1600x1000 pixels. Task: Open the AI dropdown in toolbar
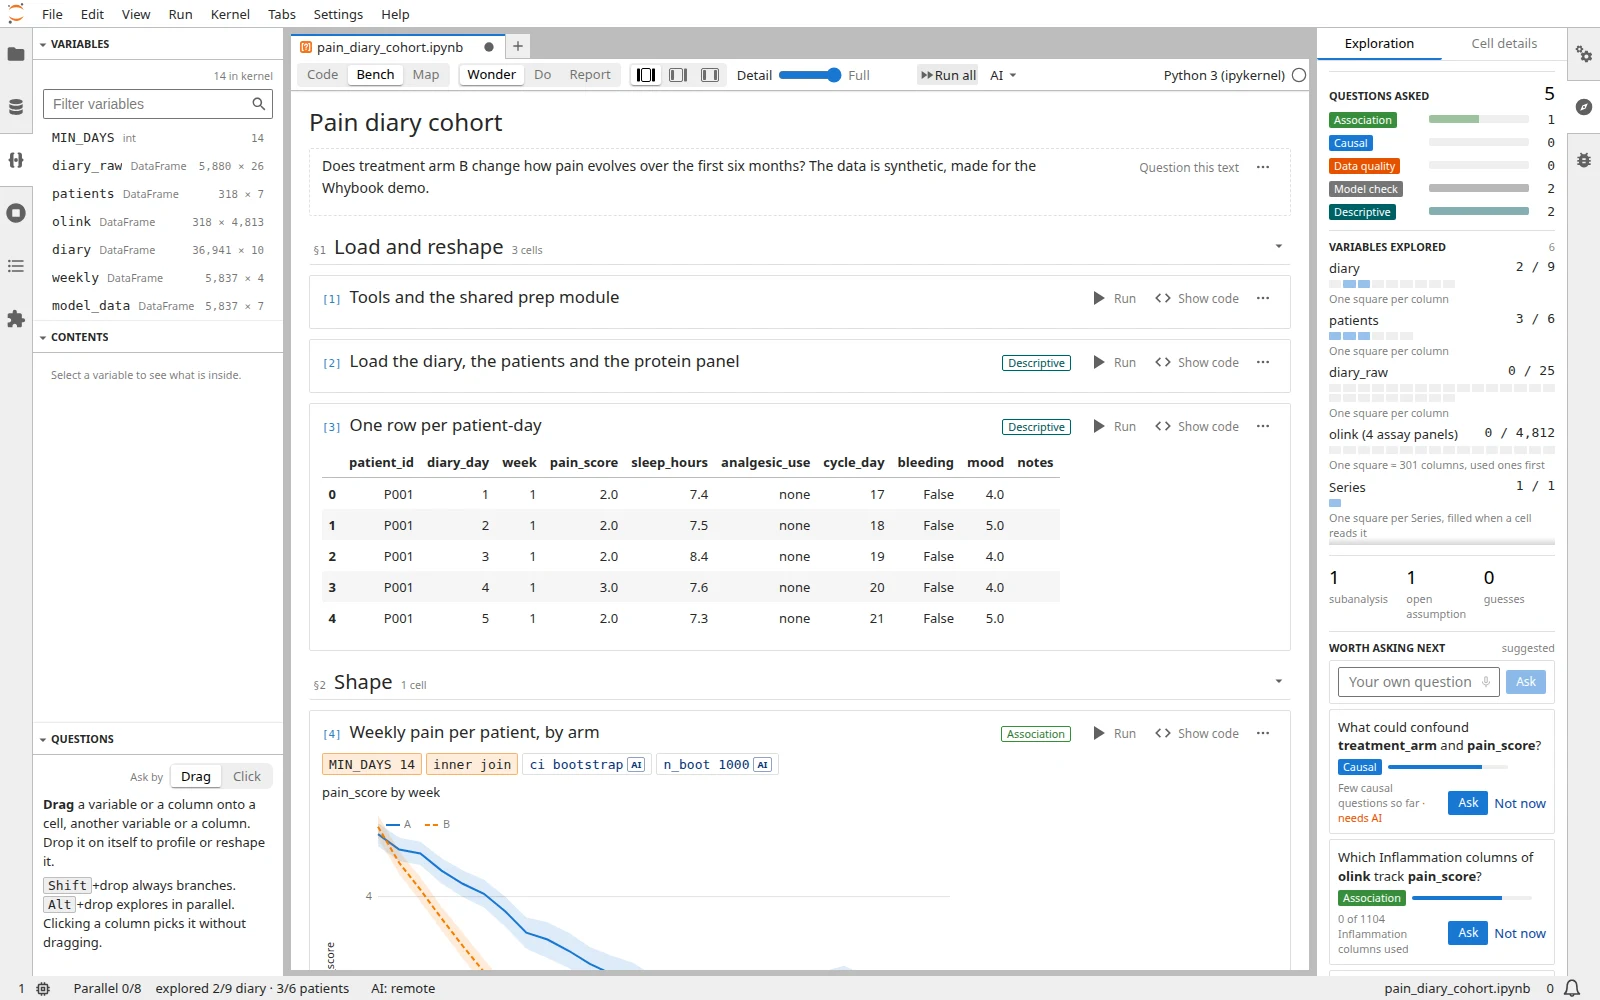[x=1003, y=75]
